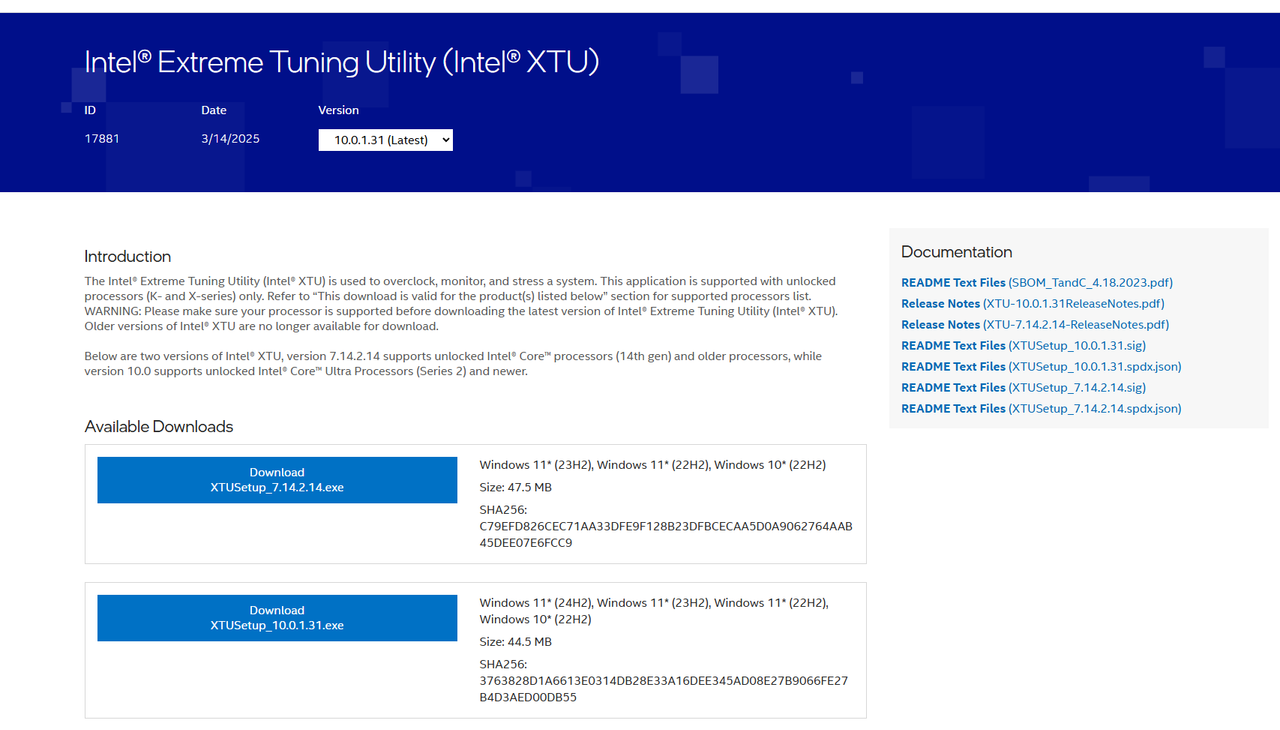Click the ID value 17881
This screenshot has height=730, width=1280.
(x=102, y=139)
